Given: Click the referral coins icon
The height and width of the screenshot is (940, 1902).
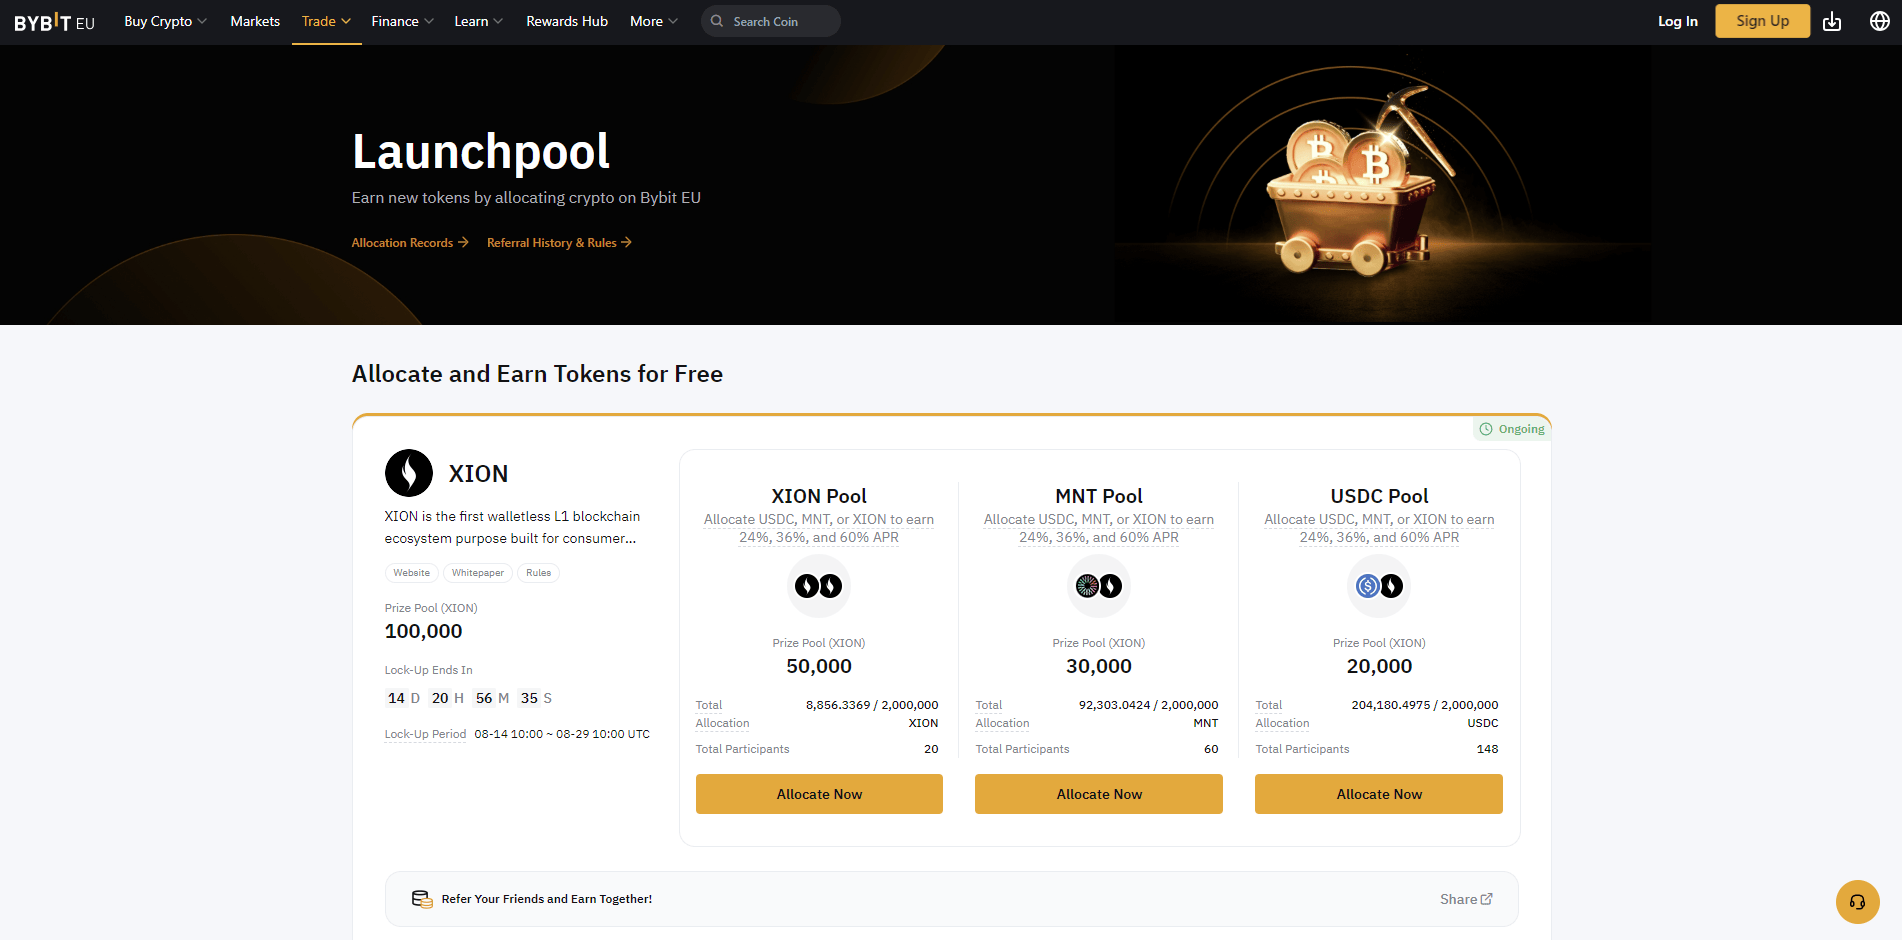Looking at the screenshot, I should coord(422,899).
